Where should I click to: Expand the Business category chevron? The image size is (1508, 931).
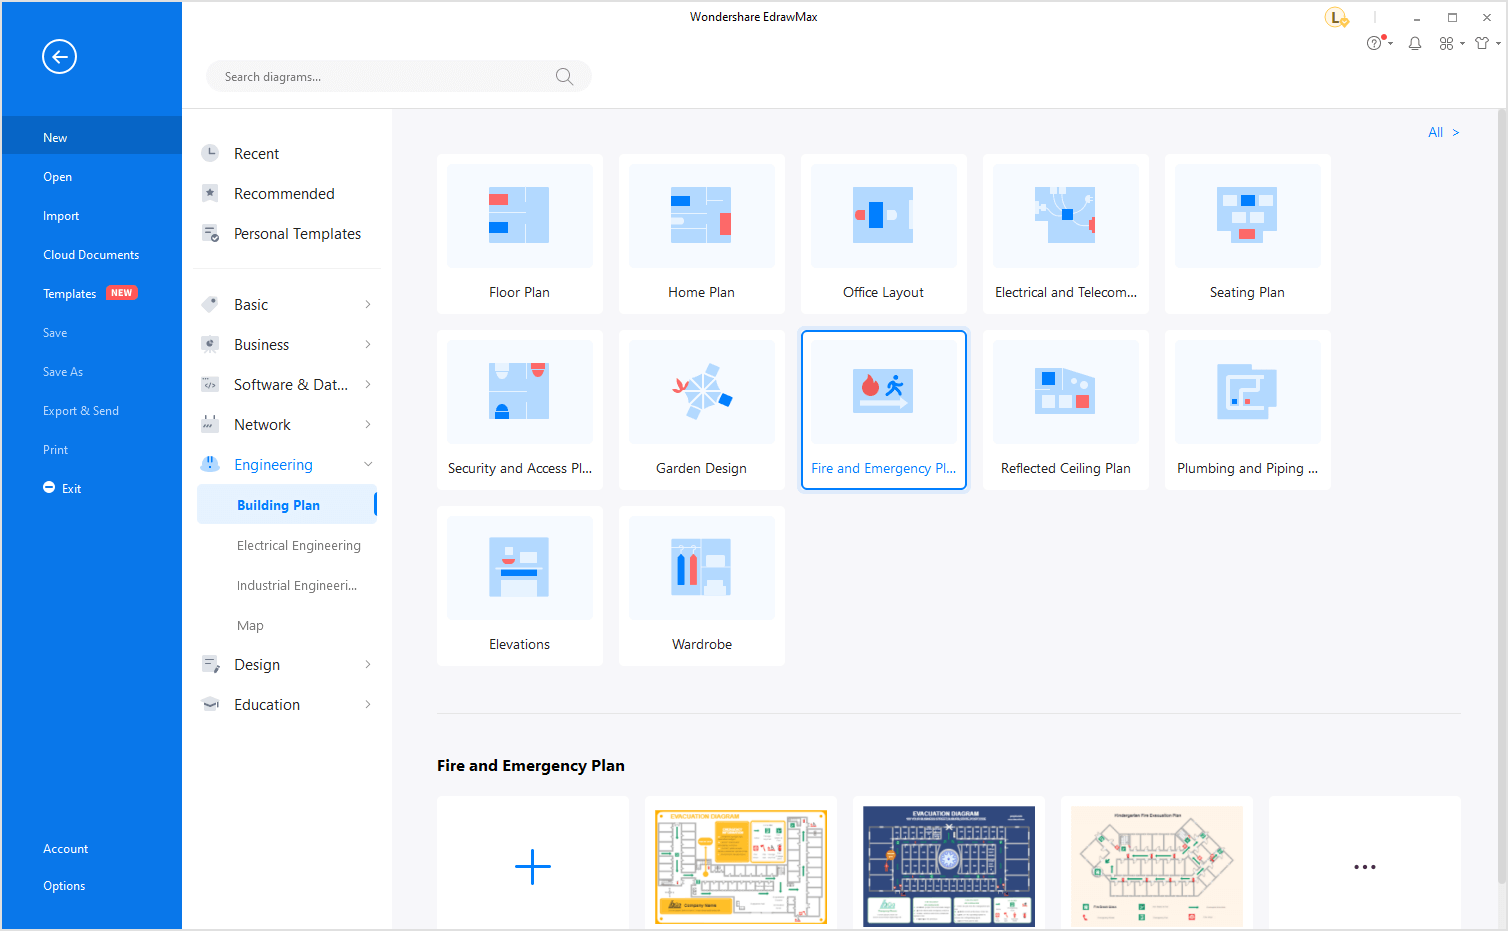pos(368,344)
